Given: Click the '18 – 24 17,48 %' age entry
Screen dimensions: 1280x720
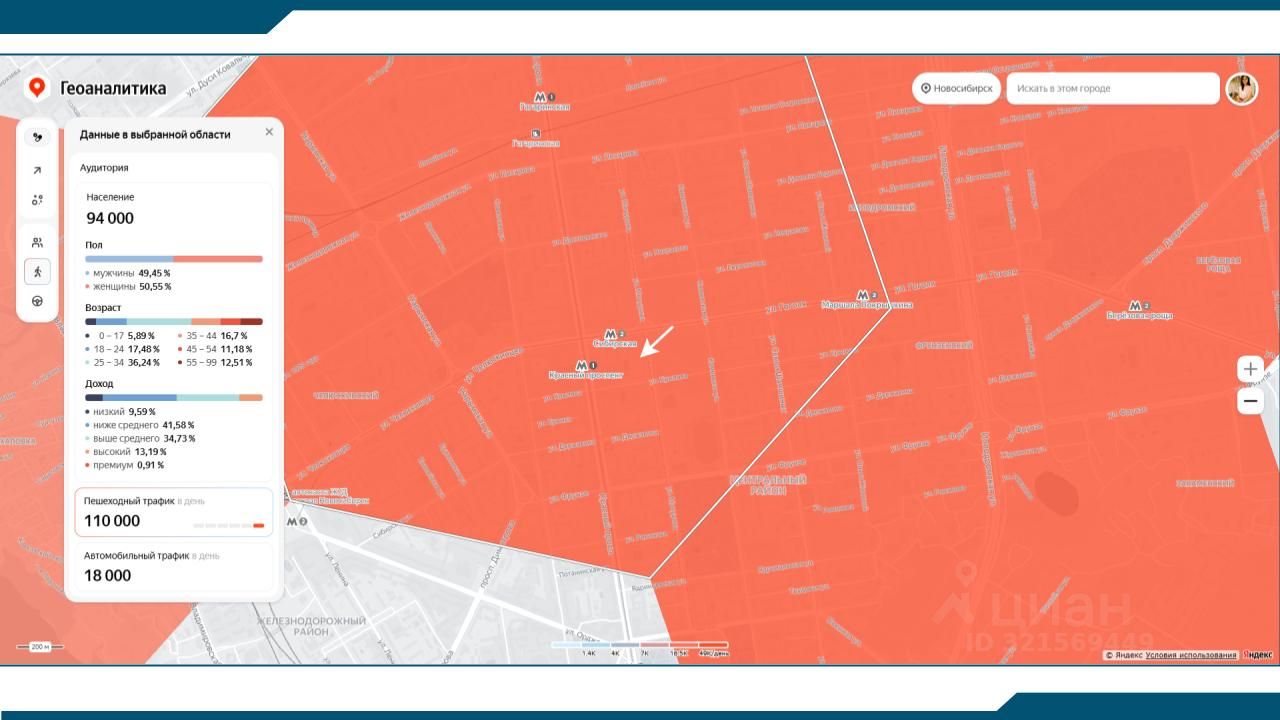Looking at the screenshot, I should 122,349.
